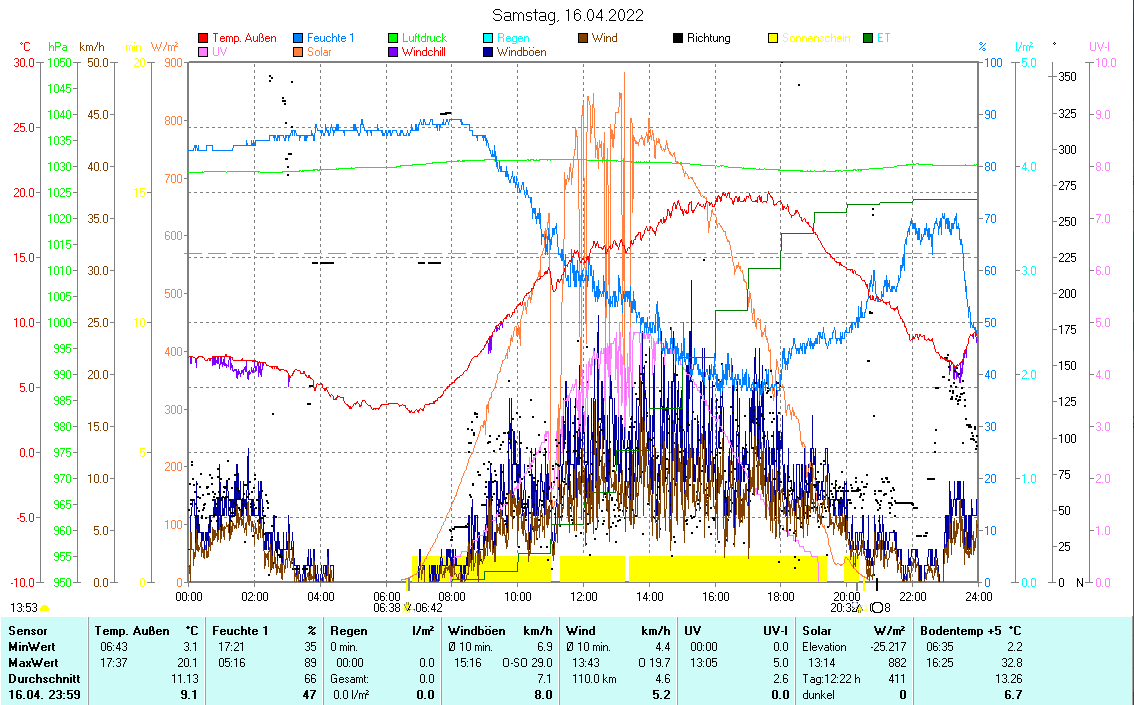Screen dimensions: 1134x705
Task: Click the Bodentemp +5 column header
Action: (959, 631)
